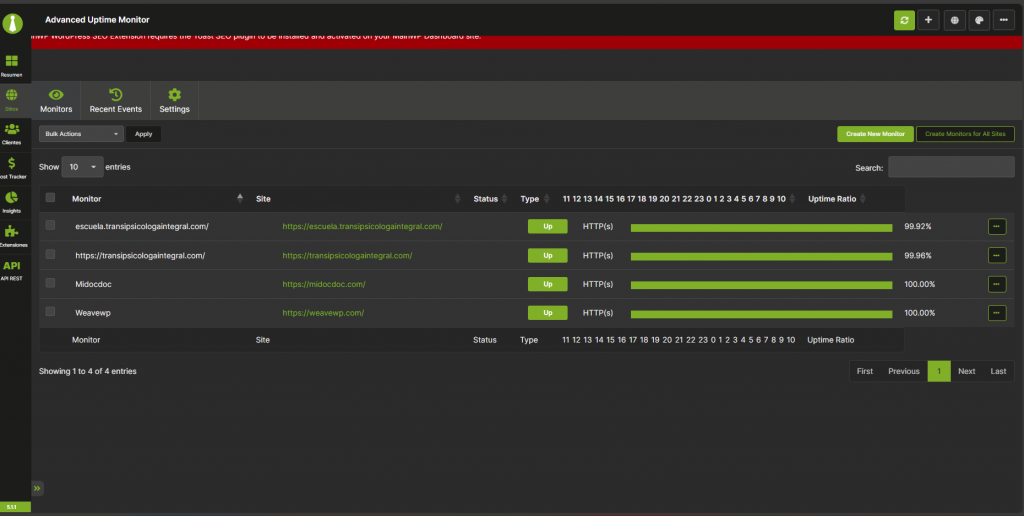This screenshot has width=1024, height=516.
Task: Focus the Search input field
Action: [x=951, y=167]
